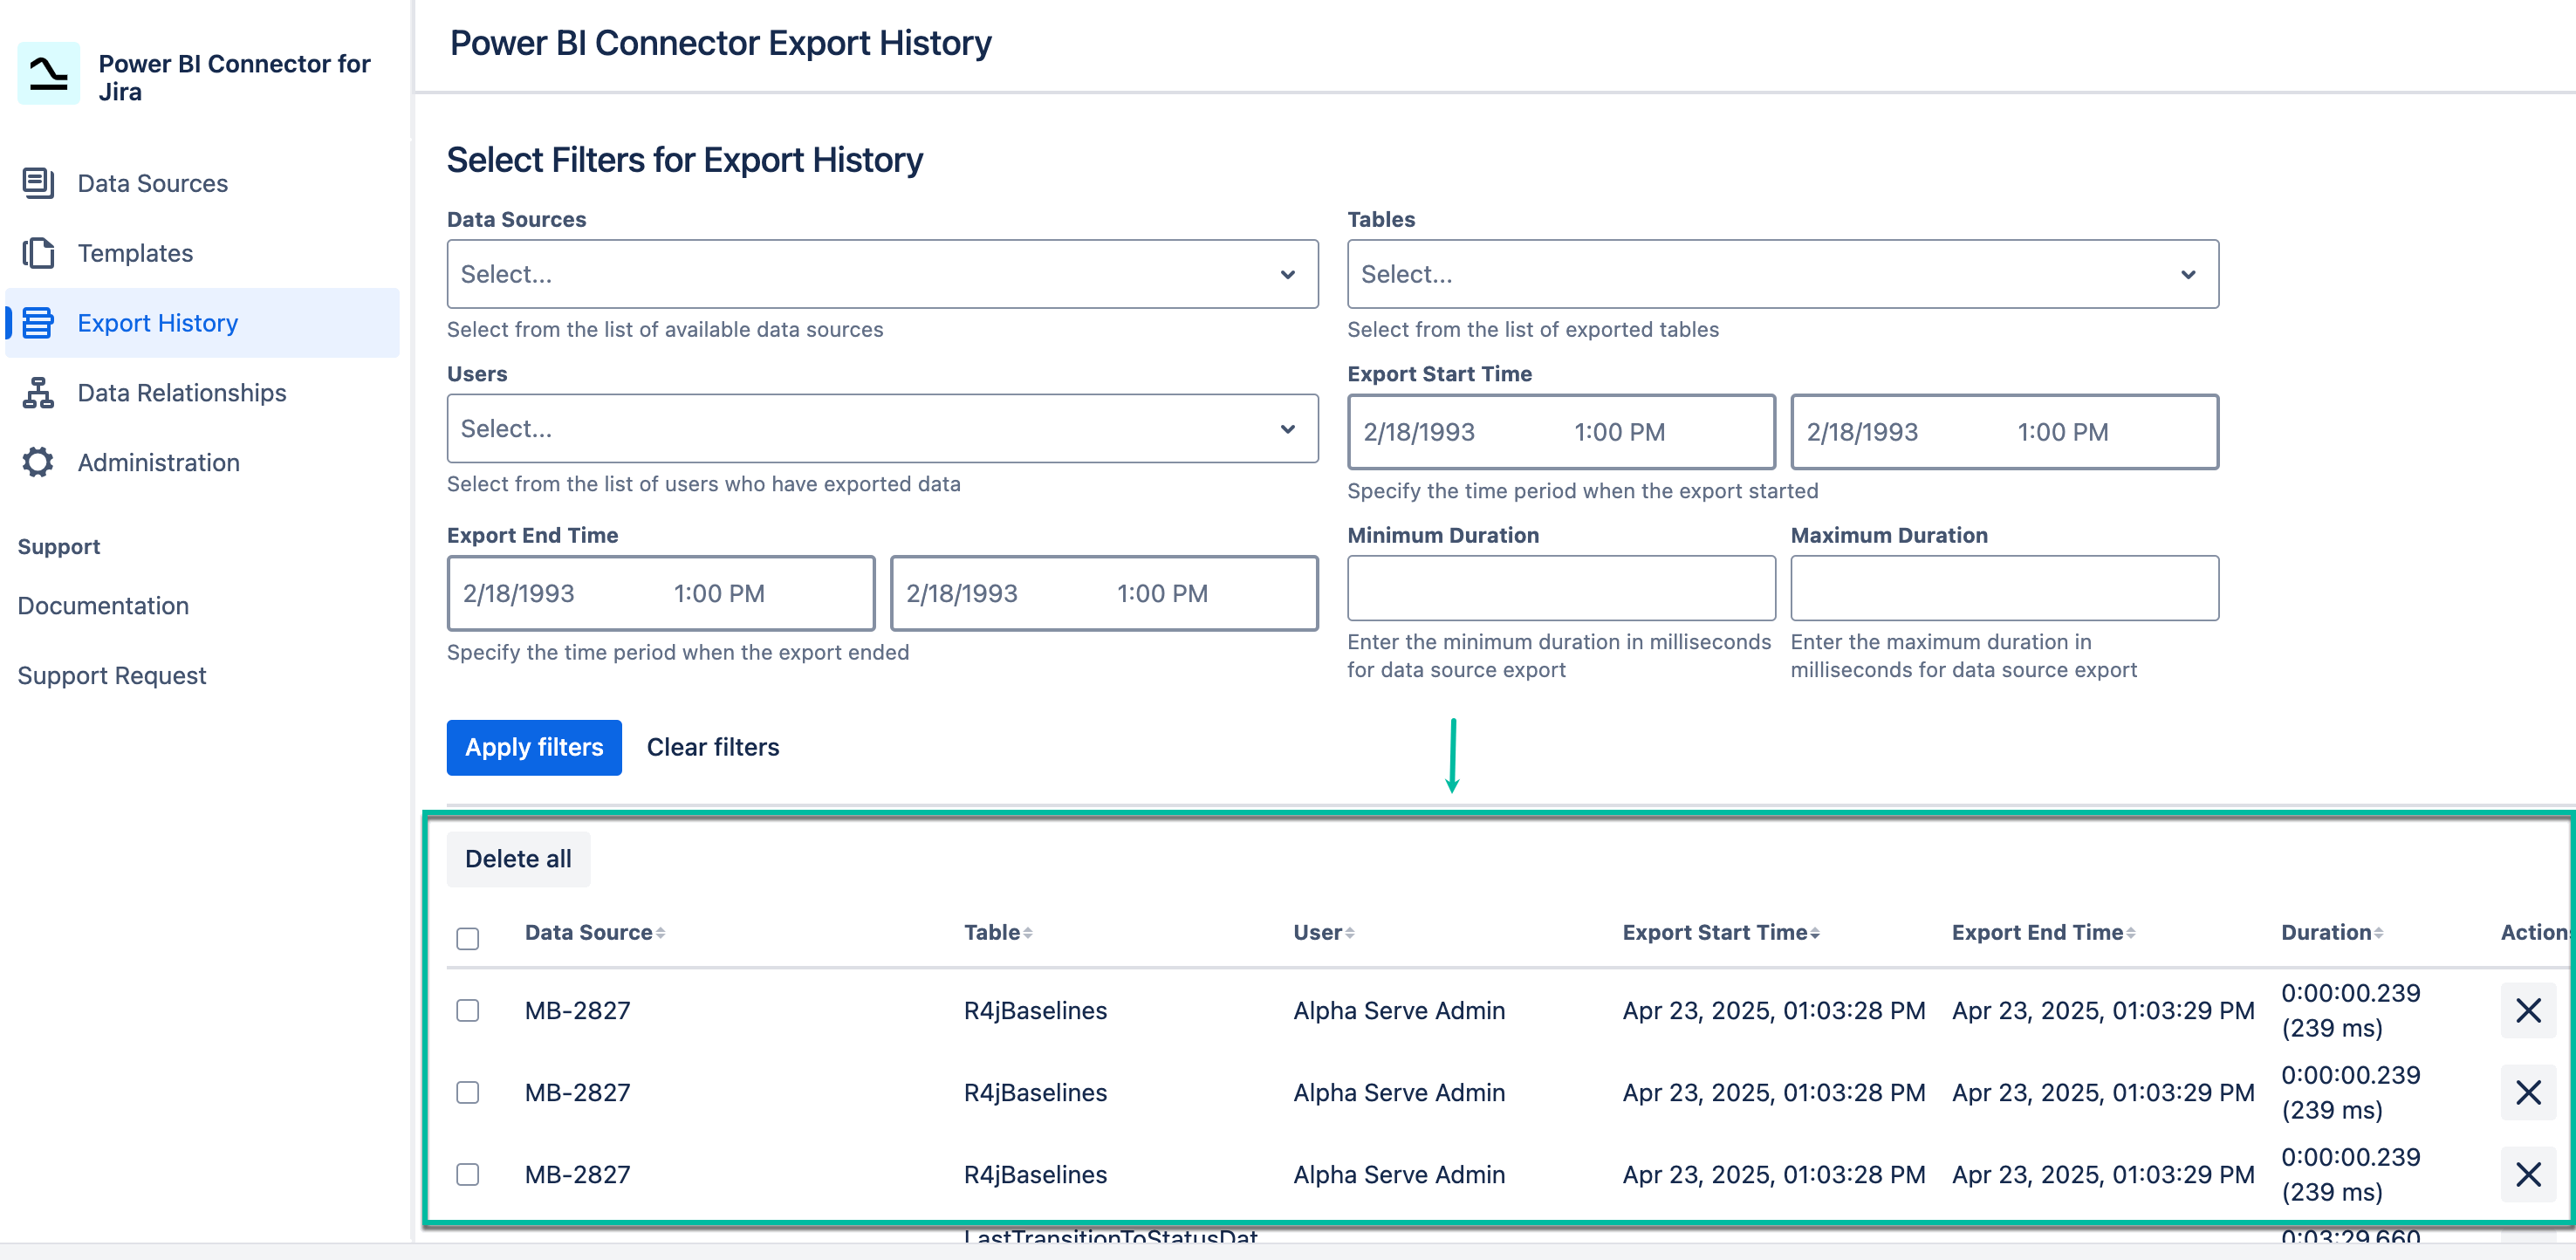Navigate to the Data Relationships section
The width and height of the screenshot is (2576, 1260).
point(181,392)
